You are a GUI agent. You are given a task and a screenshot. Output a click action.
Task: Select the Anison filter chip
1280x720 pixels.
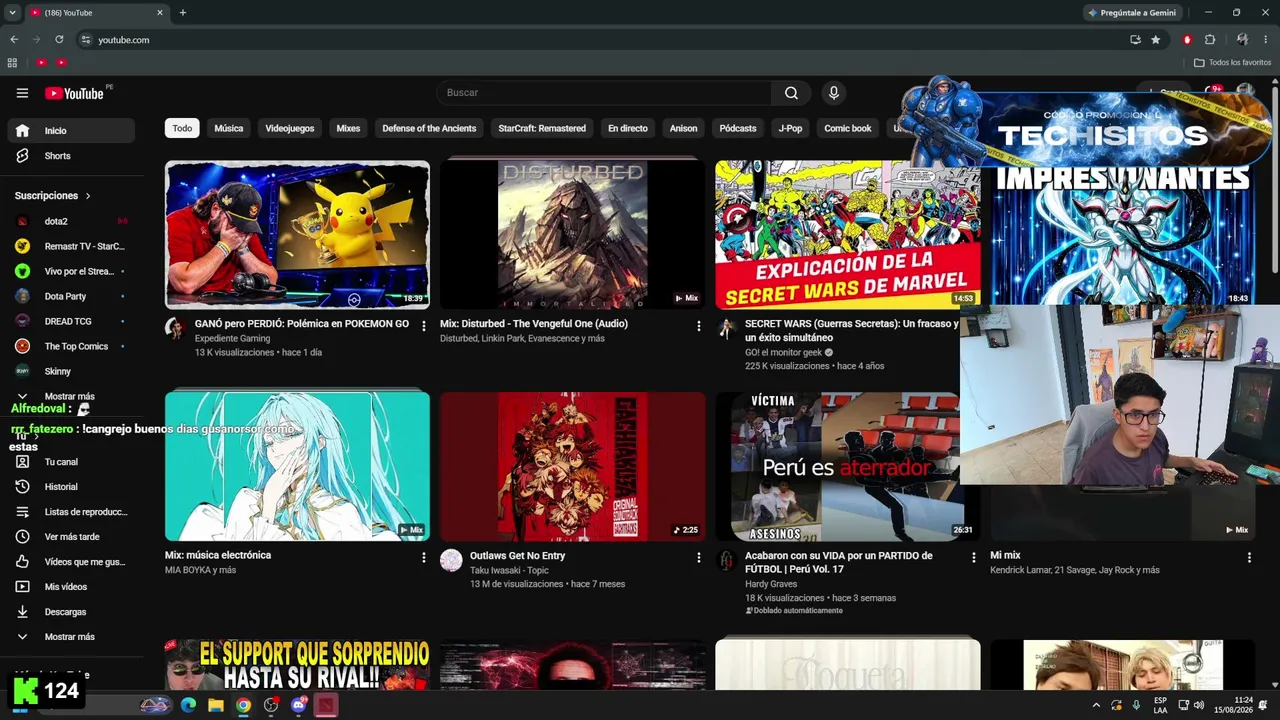tap(684, 128)
